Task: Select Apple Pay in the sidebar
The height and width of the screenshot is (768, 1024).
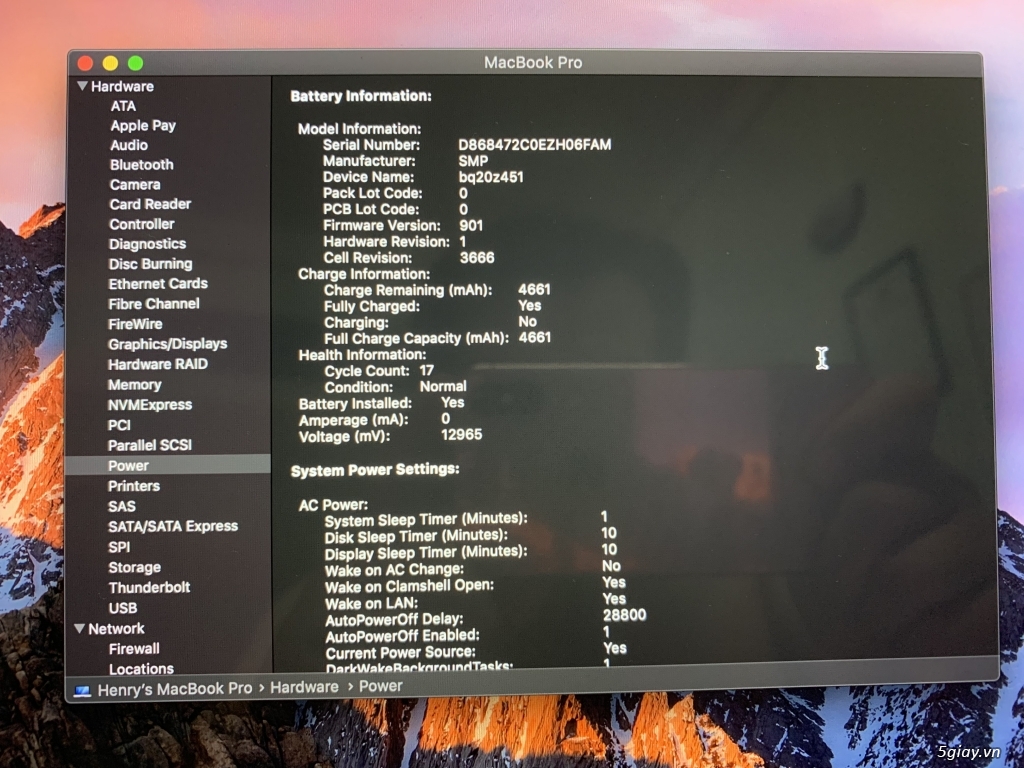Action: click(143, 125)
